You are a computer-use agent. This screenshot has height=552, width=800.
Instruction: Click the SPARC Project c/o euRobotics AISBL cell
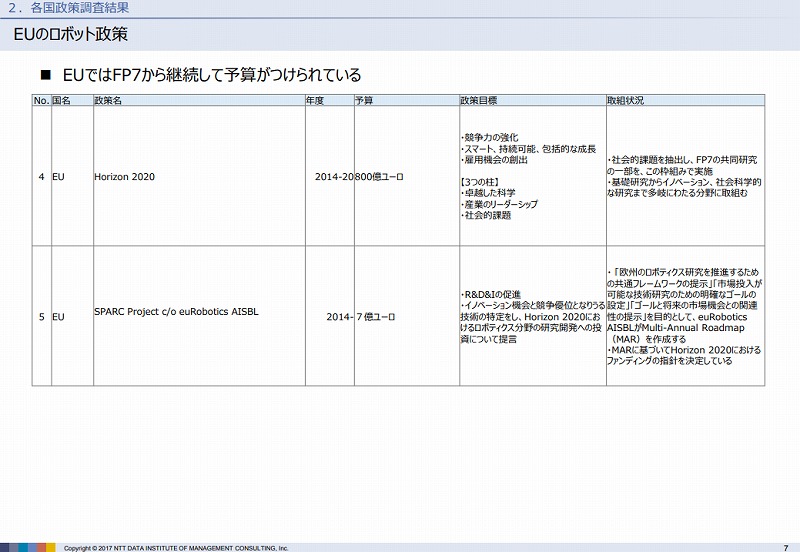pos(176,311)
